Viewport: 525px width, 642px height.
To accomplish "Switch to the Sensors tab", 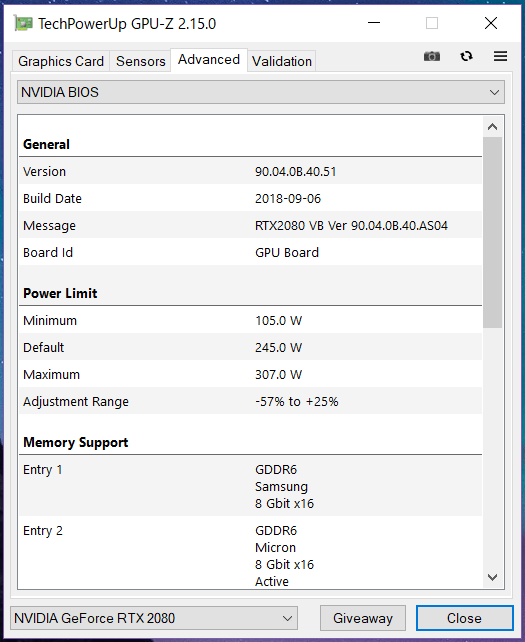I will [140, 61].
